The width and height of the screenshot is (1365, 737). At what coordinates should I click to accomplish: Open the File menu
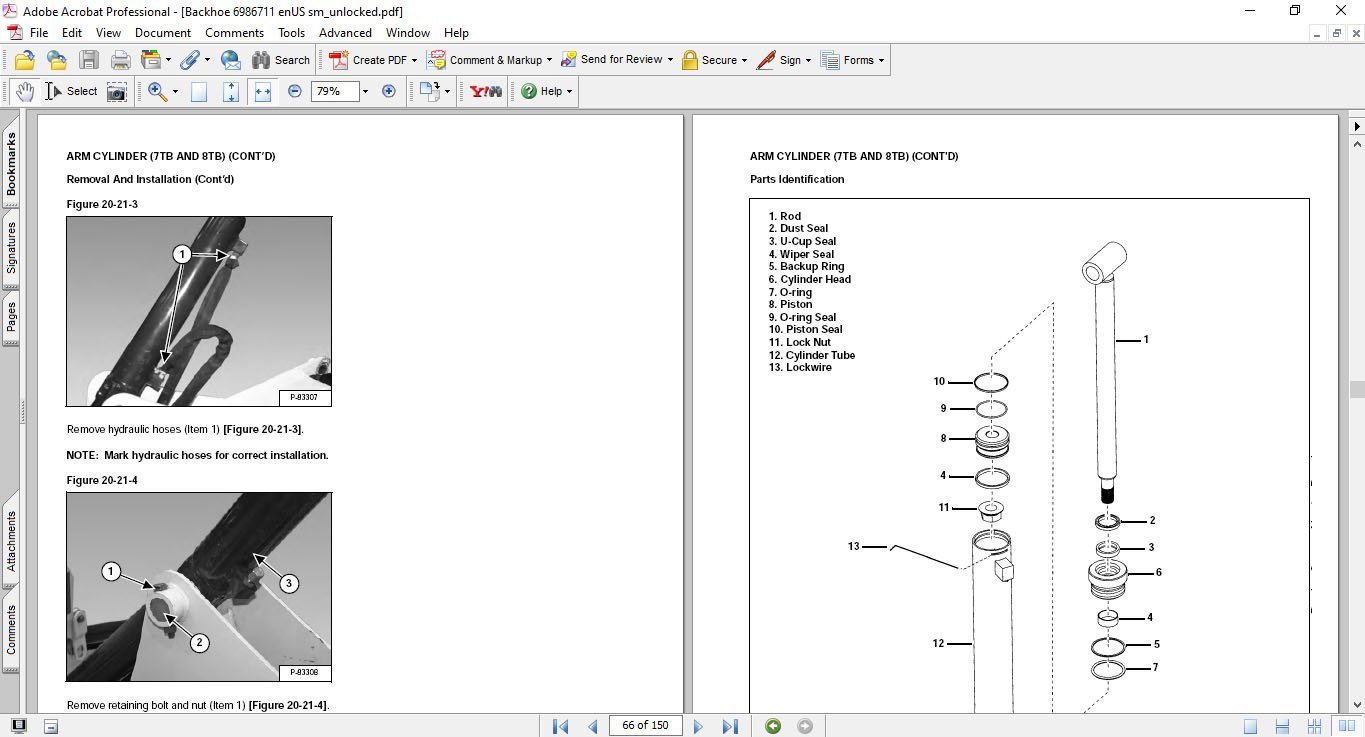(39, 33)
